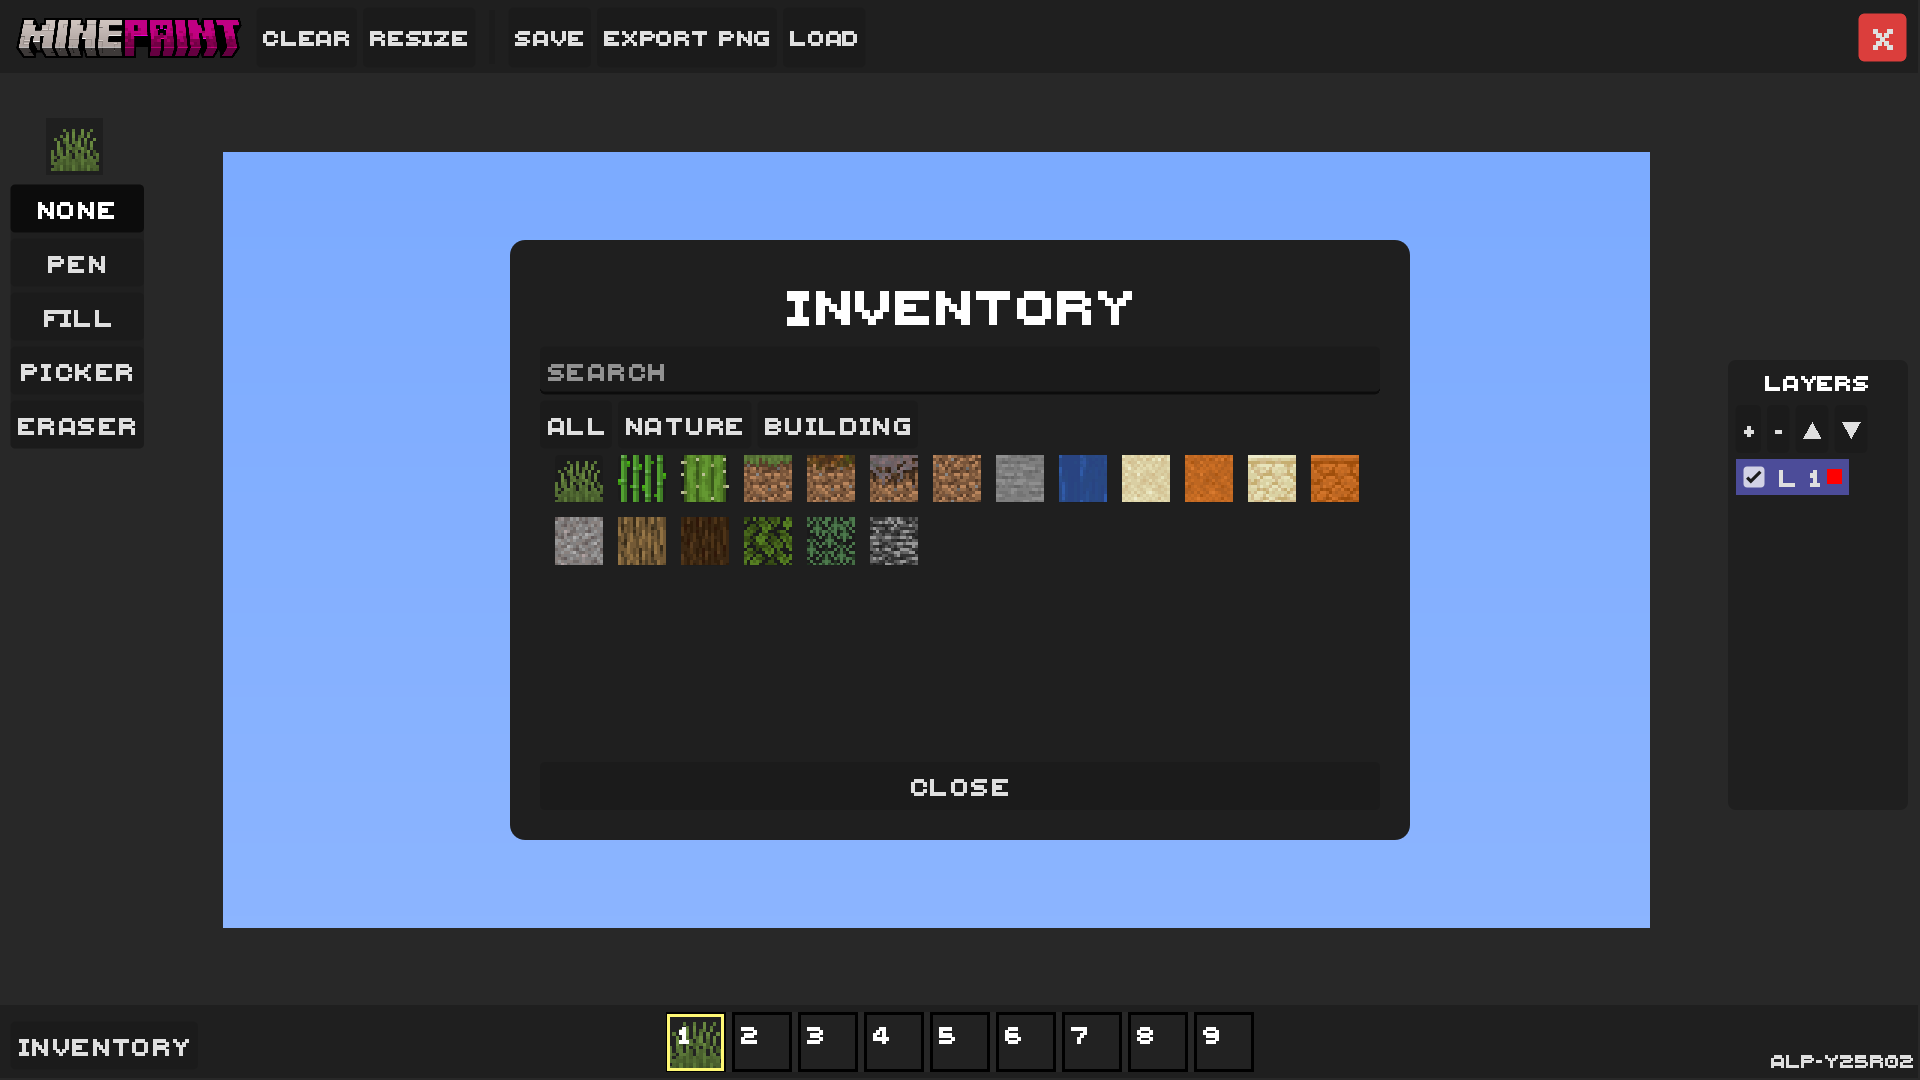Select the stone block in inventory
The height and width of the screenshot is (1080, 1920).
(1019, 478)
